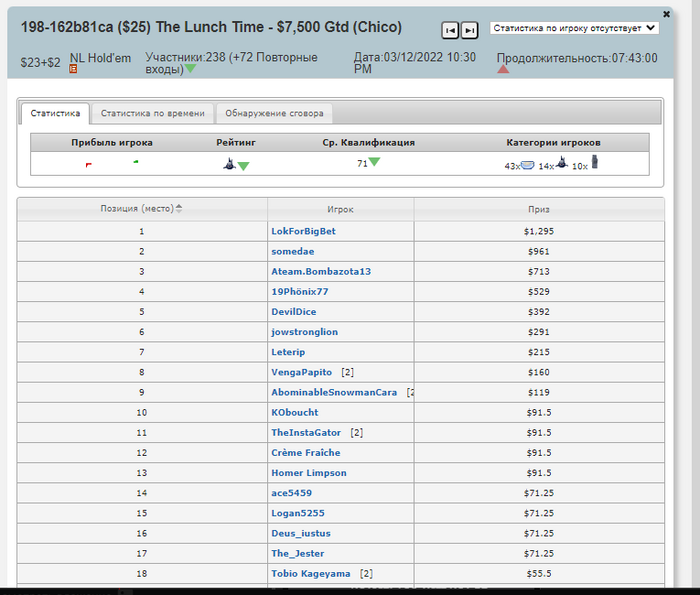The image size is (700, 595).
Task: Click prize value $1,295
Action: tap(539, 231)
